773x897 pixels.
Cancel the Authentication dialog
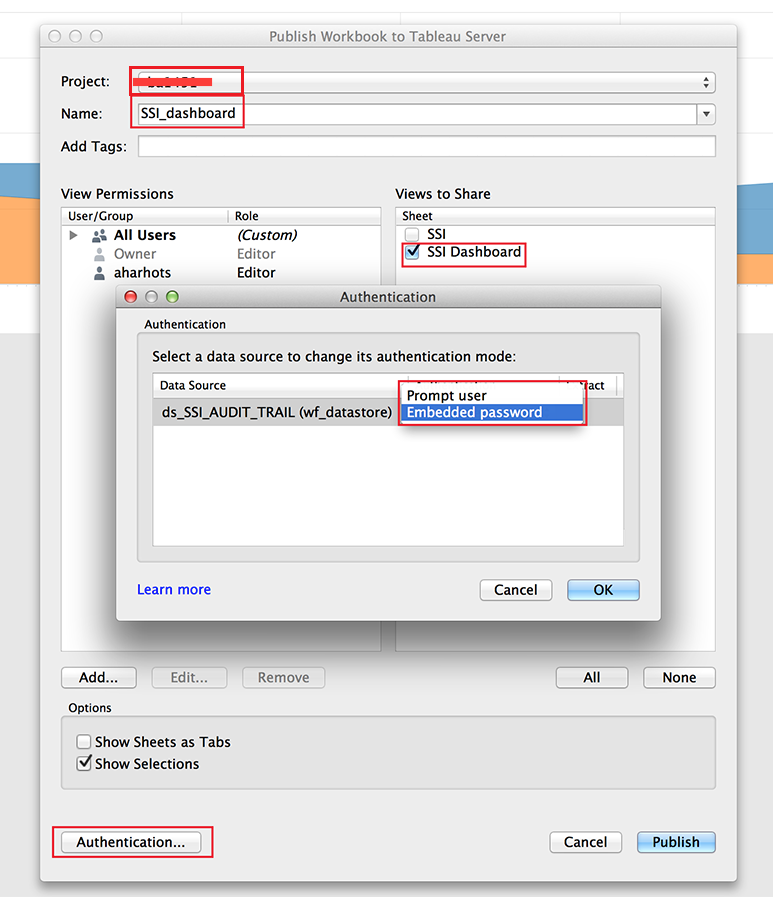pyautogui.click(x=516, y=590)
